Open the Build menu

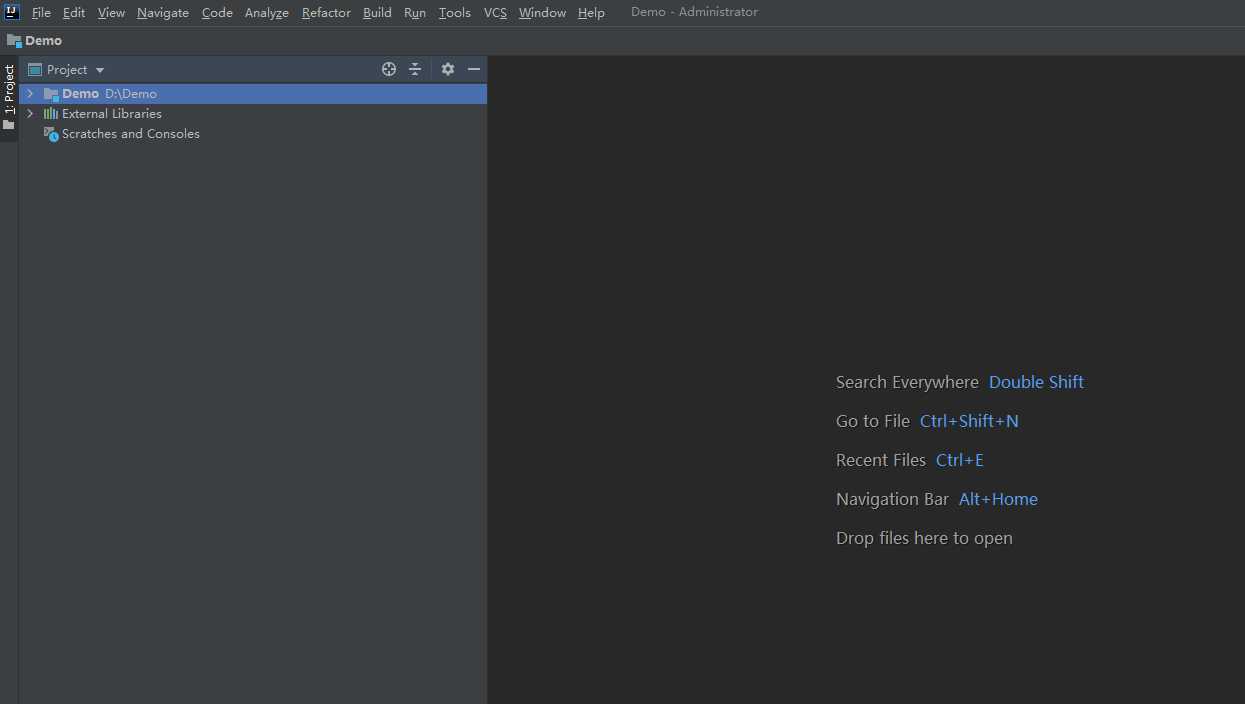377,13
